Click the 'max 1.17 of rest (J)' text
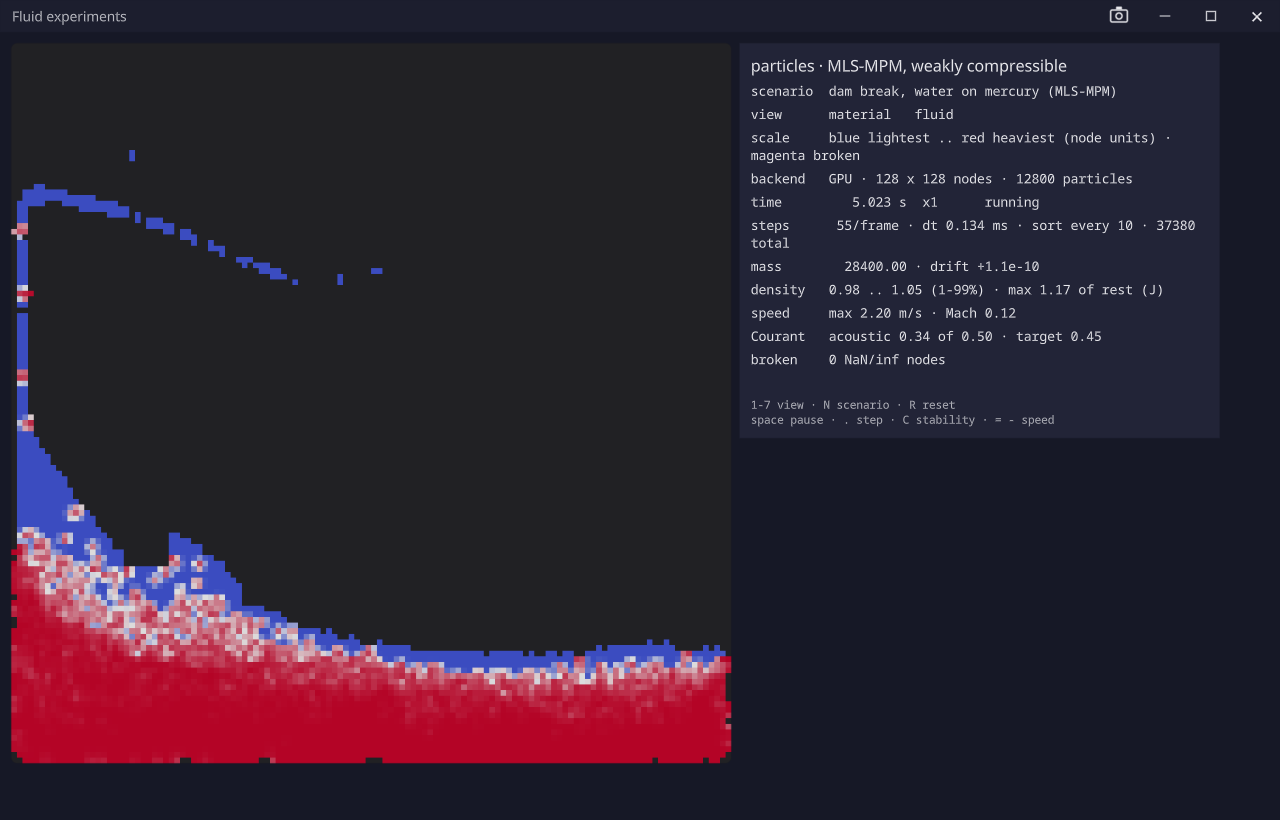 click(x=1086, y=290)
